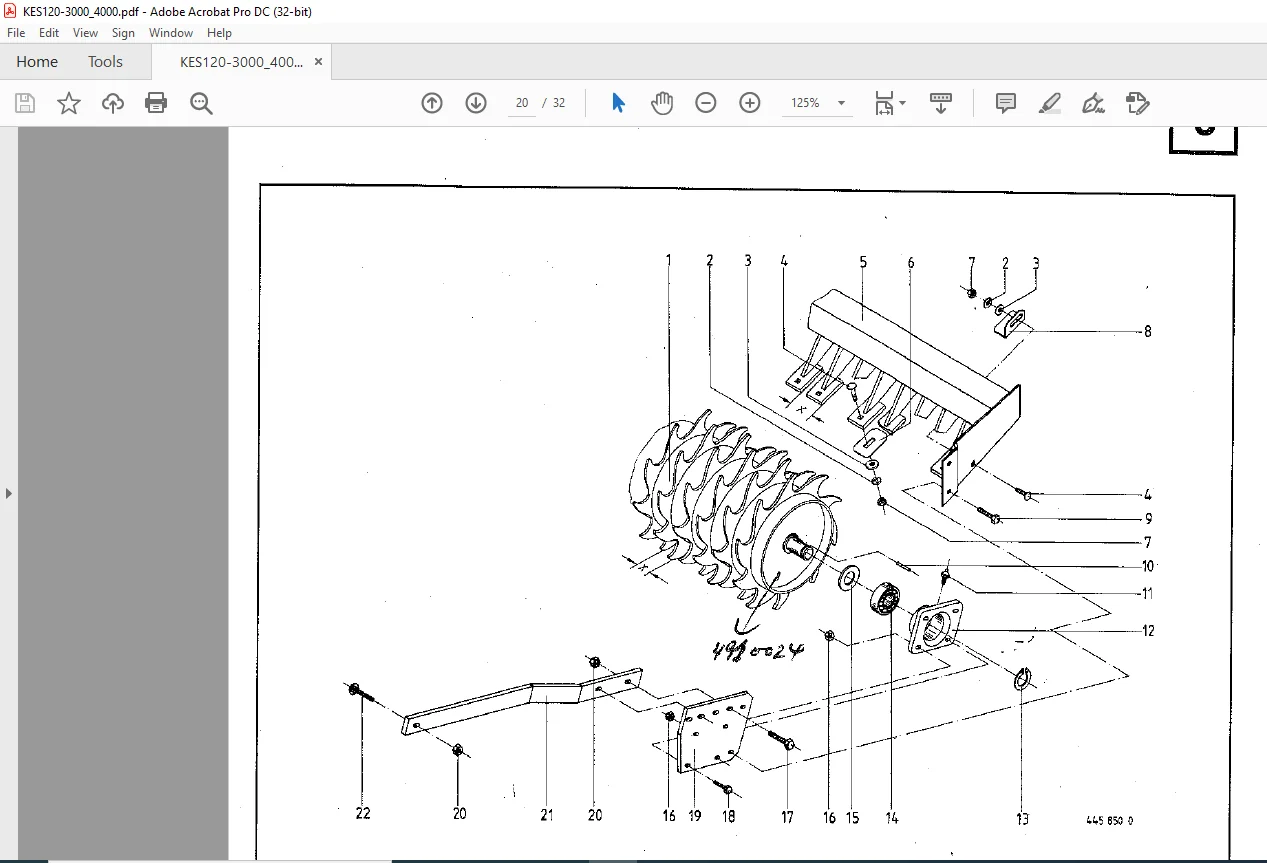Open the File menu
The image size is (1267, 863).
16,33
